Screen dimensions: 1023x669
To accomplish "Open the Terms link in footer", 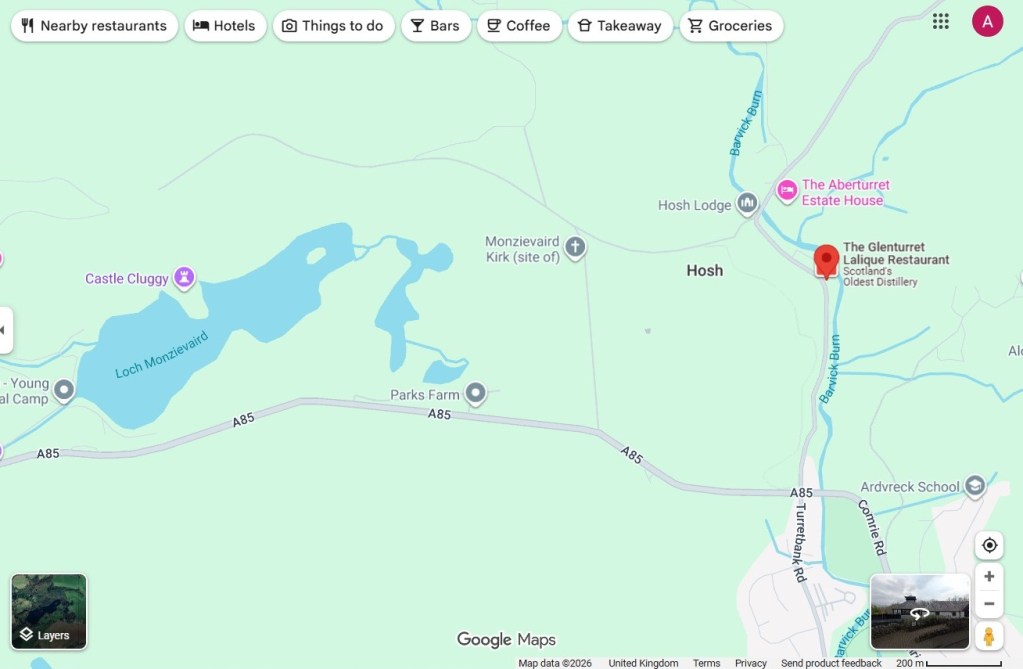I will pyautogui.click(x=706, y=663).
